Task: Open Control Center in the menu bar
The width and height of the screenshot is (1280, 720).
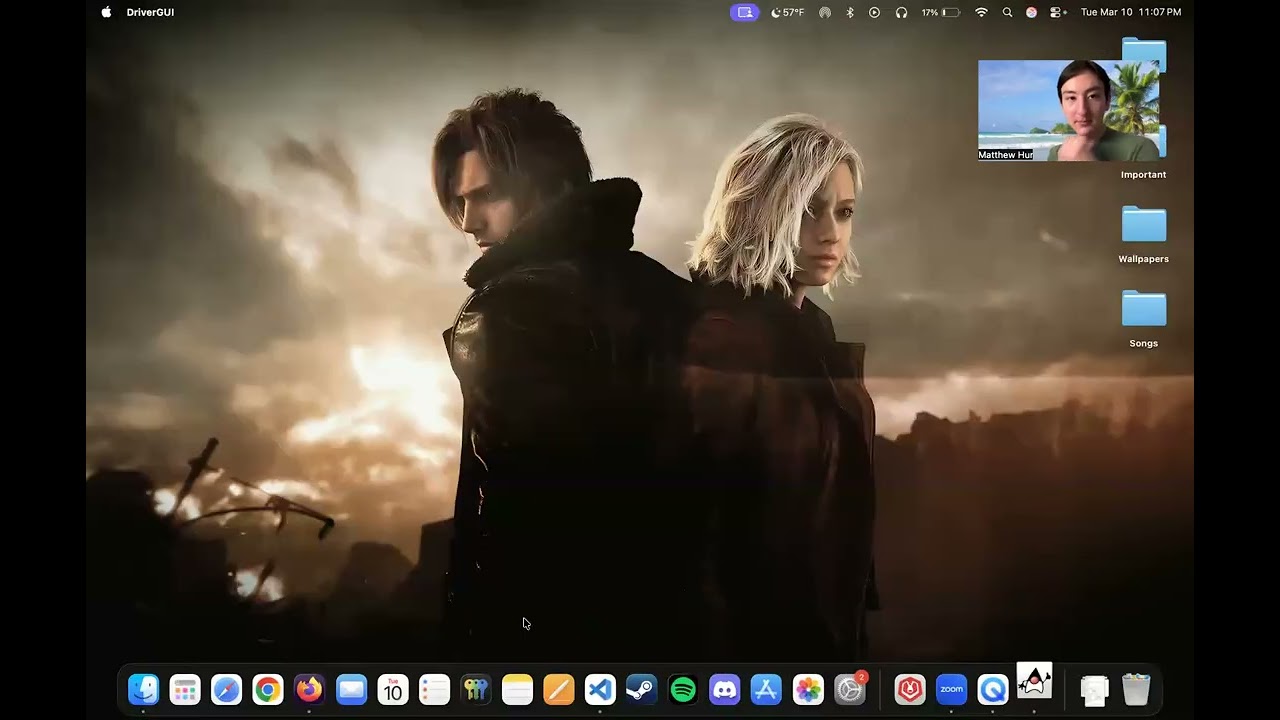Action: (1059, 12)
